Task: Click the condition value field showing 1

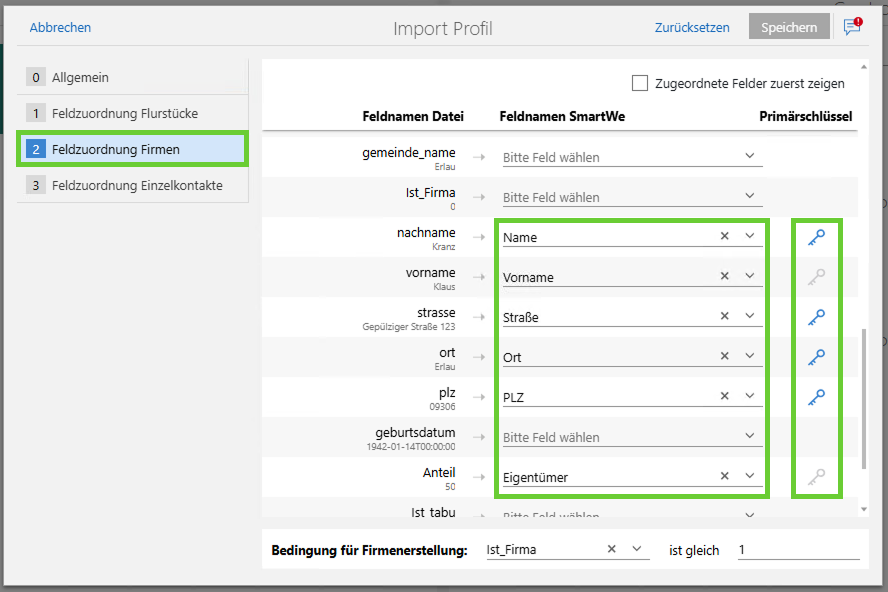Action: click(x=797, y=549)
